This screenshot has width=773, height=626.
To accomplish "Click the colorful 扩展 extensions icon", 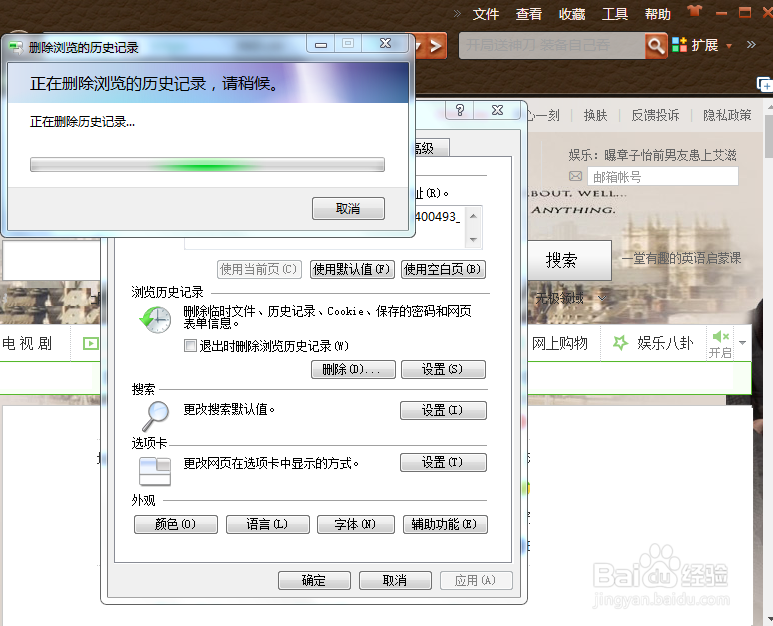I will 679,45.
